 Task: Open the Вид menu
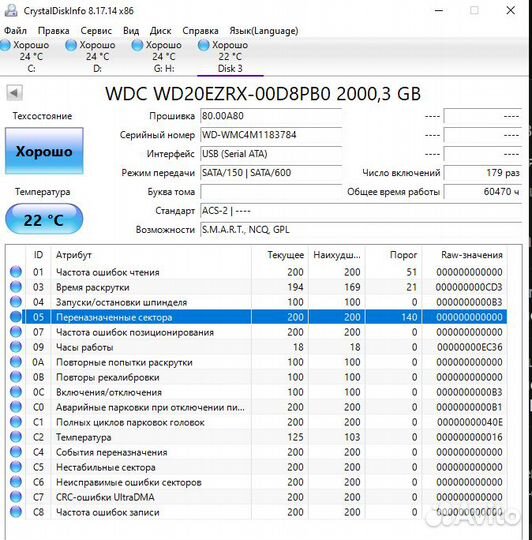(x=131, y=31)
